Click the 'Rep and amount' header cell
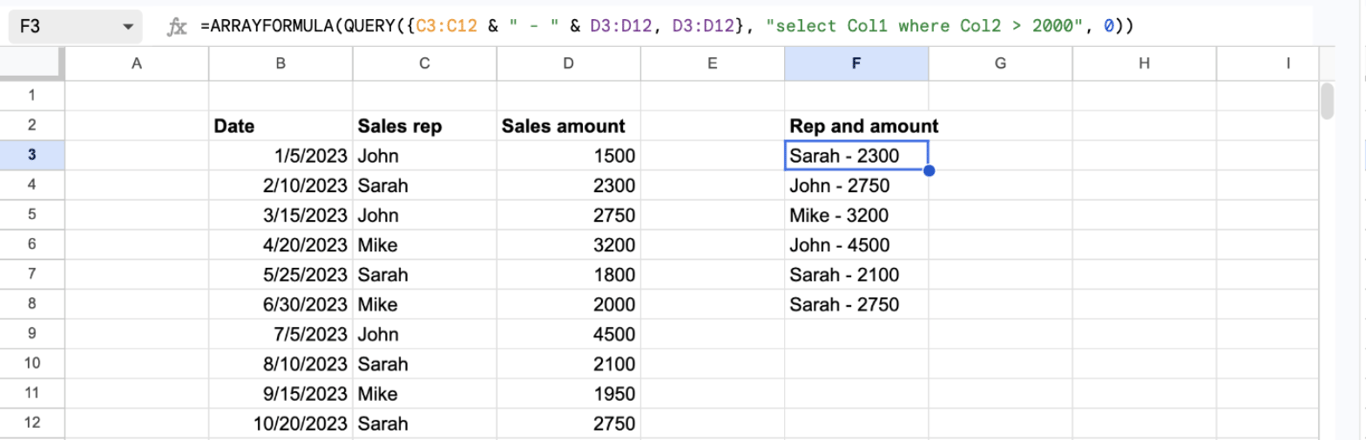 click(x=857, y=126)
